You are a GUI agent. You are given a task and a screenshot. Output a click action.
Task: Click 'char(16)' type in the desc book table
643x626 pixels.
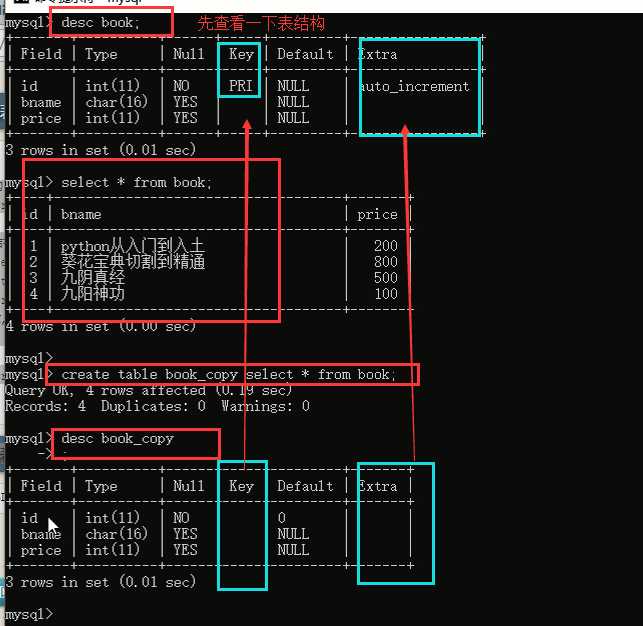[x=116, y=102]
